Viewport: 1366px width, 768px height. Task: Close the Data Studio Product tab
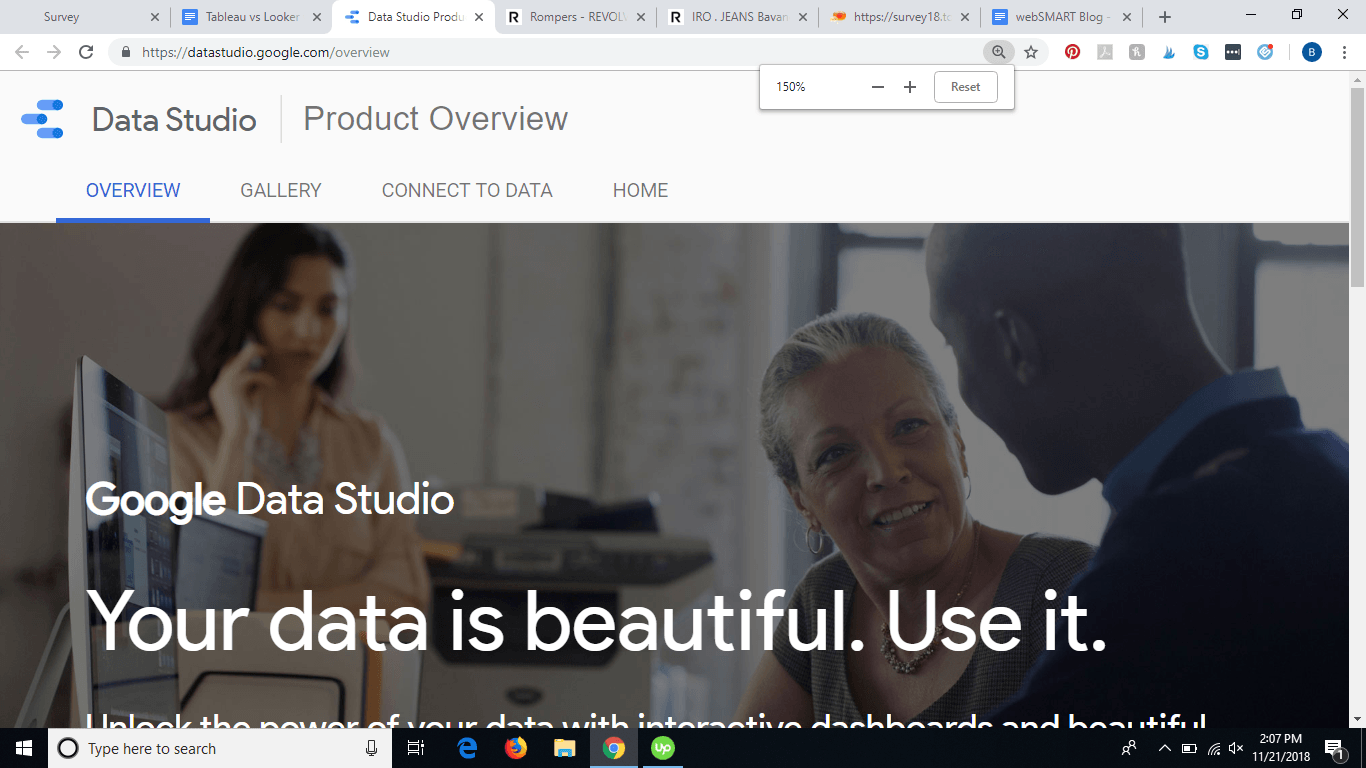pyautogui.click(x=479, y=17)
